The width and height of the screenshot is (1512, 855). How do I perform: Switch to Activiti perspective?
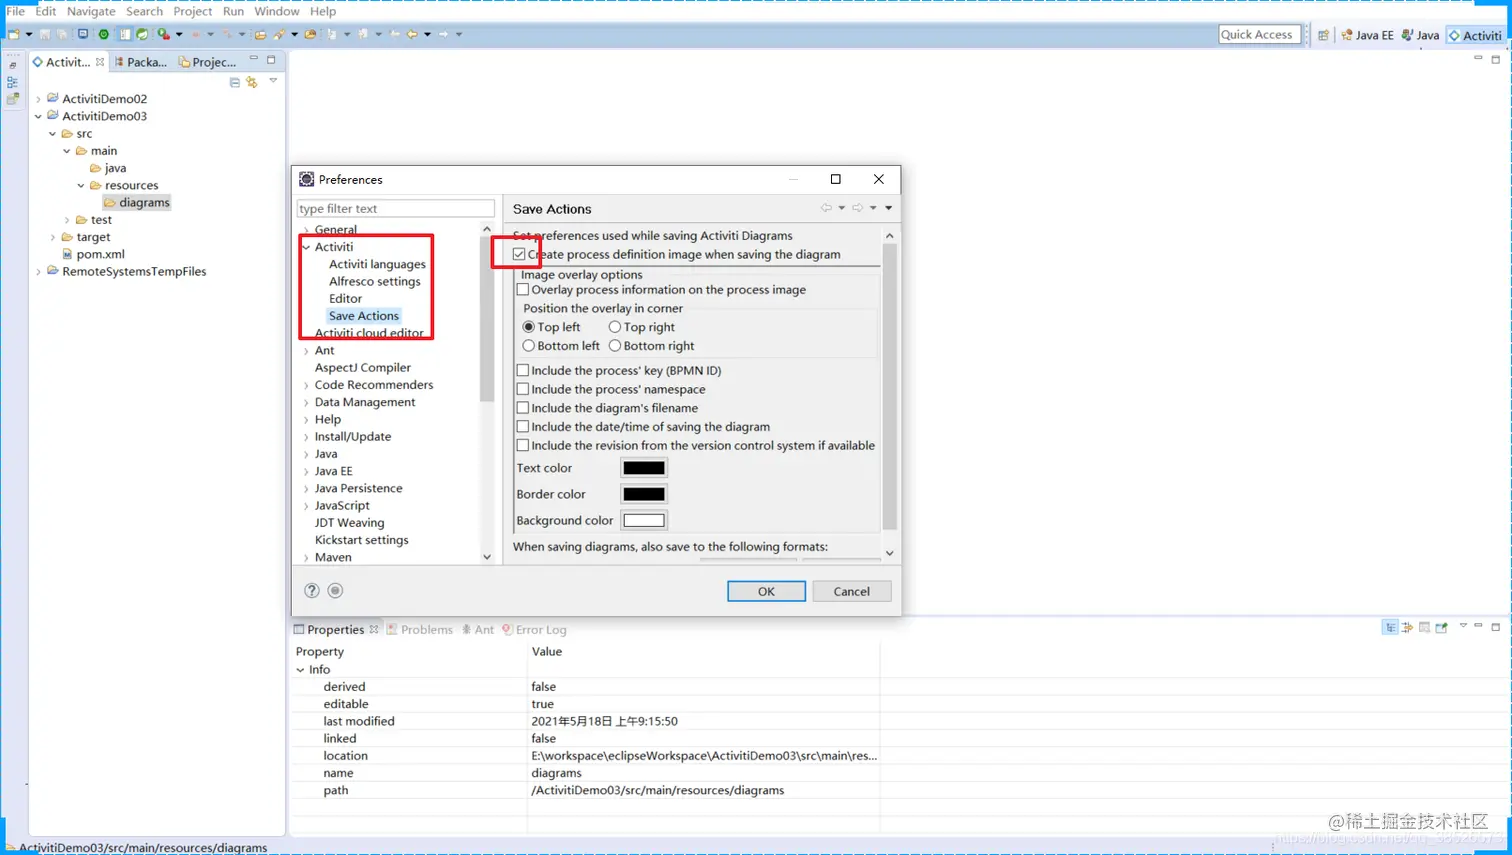pyautogui.click(x=1475, y=35)
